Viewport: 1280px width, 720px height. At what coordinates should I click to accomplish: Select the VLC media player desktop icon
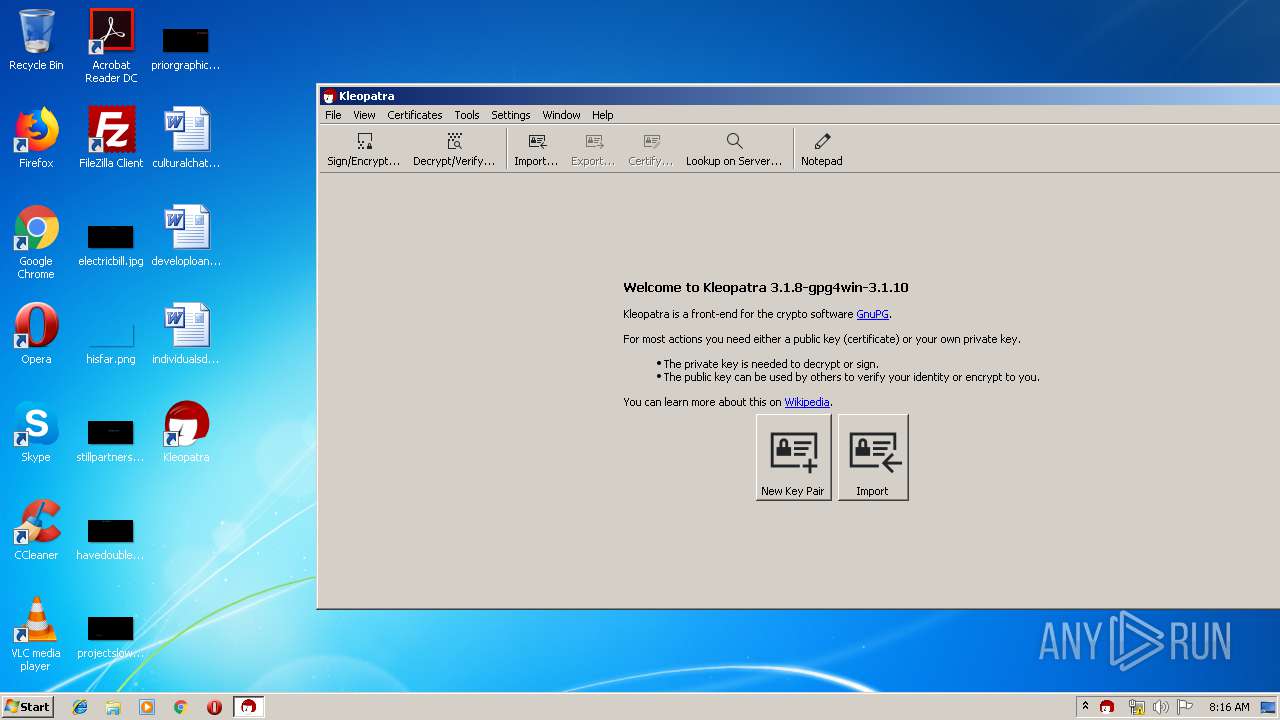[36, 634]
